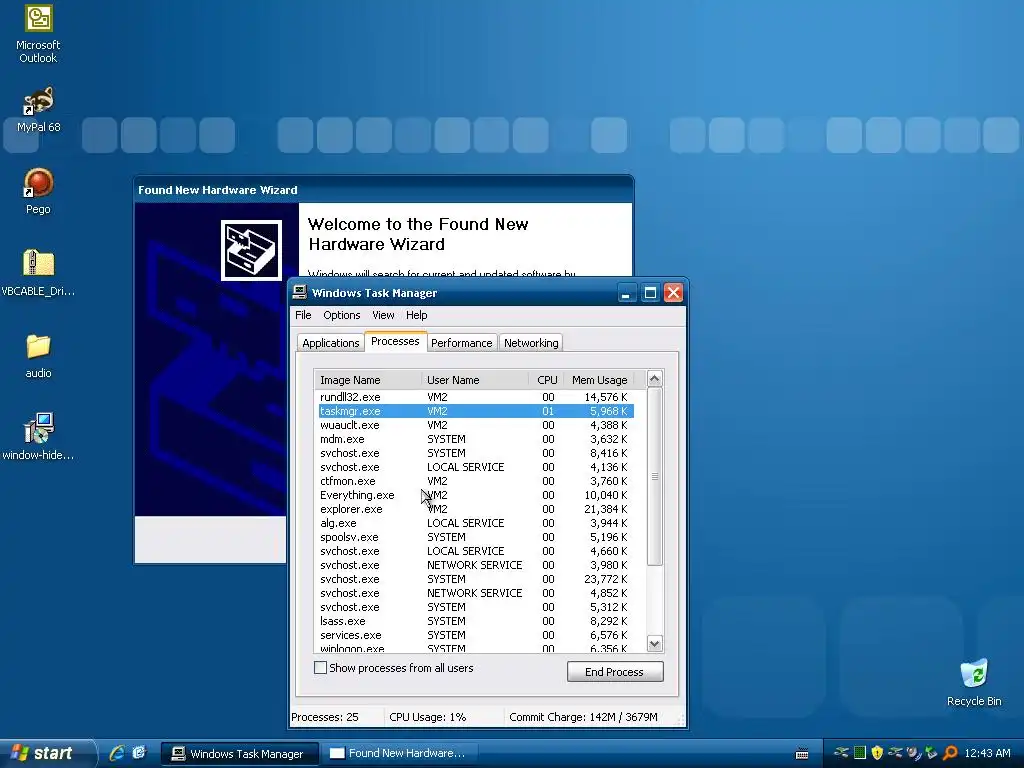1024x768 pixels.
Task: Select the svchost.exe row using 23,772 K
Action: click(x=475, y=579)
